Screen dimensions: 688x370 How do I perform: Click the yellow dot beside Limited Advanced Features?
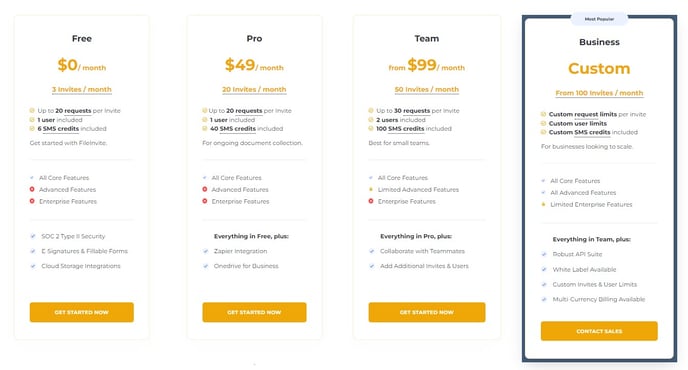point(371,190)
